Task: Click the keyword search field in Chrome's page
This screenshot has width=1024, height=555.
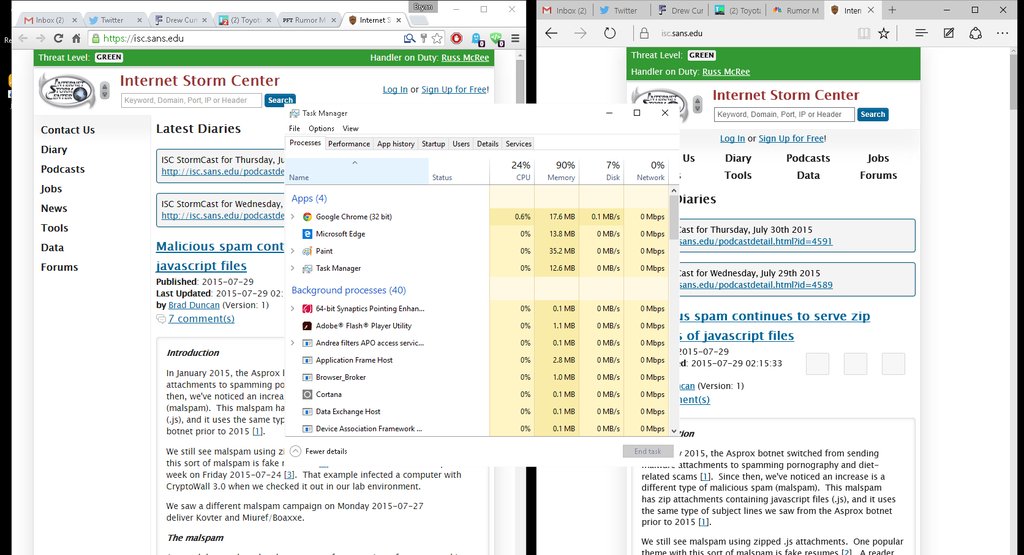Action: pyautogui.click(x=191, y=101)
